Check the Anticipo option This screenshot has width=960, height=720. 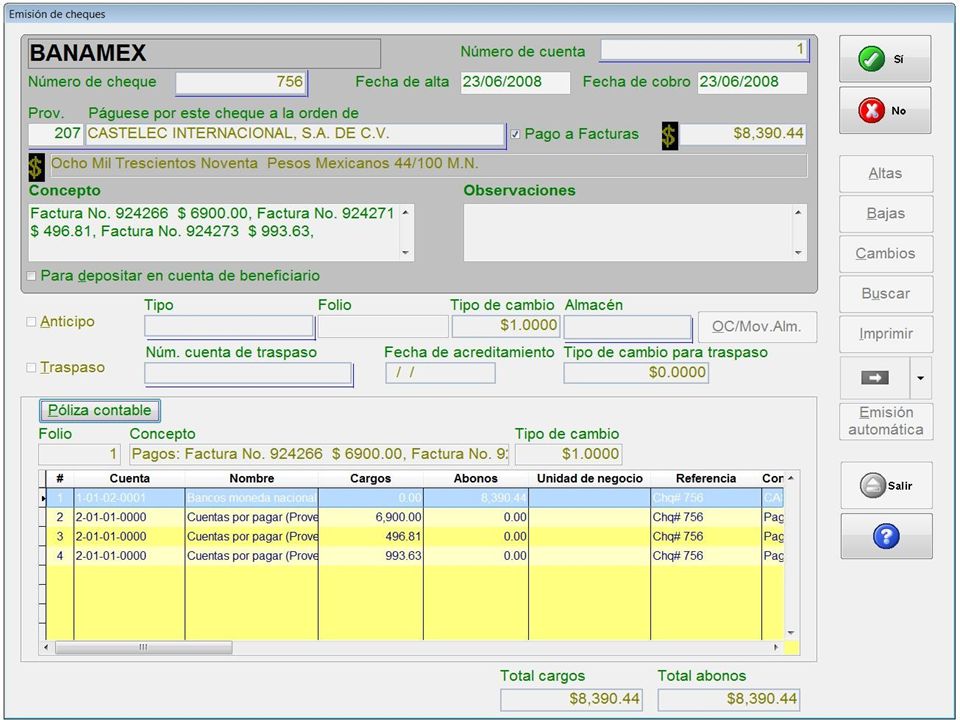coord(31,322)
